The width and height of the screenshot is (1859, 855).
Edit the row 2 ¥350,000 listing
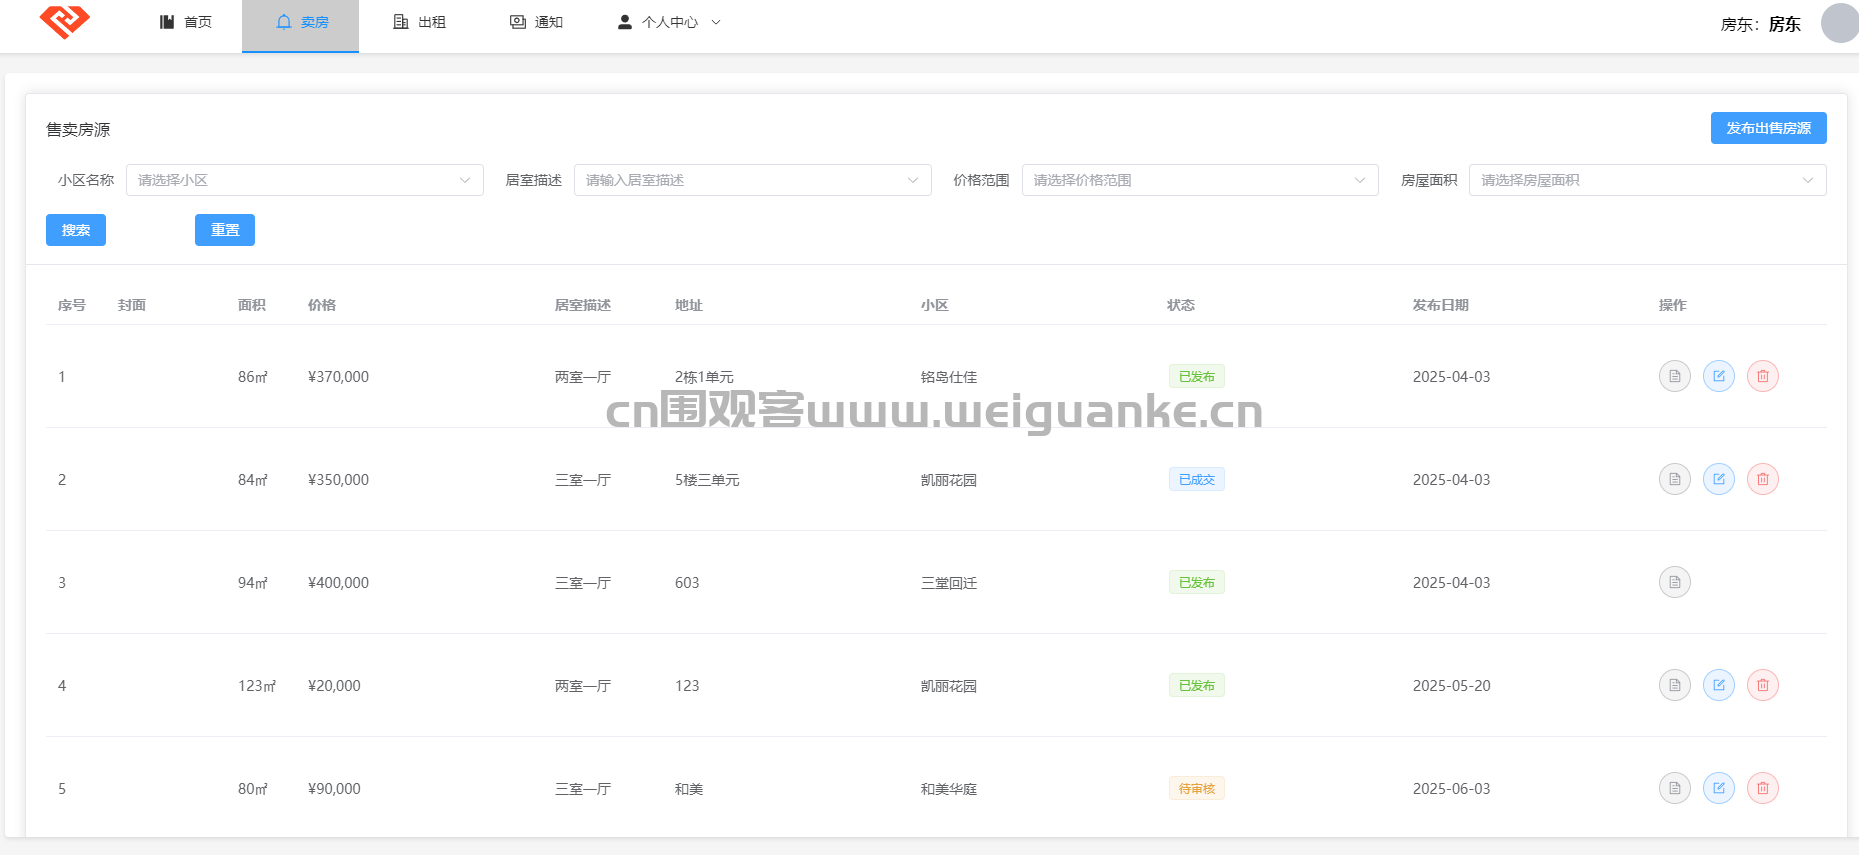1719,479
